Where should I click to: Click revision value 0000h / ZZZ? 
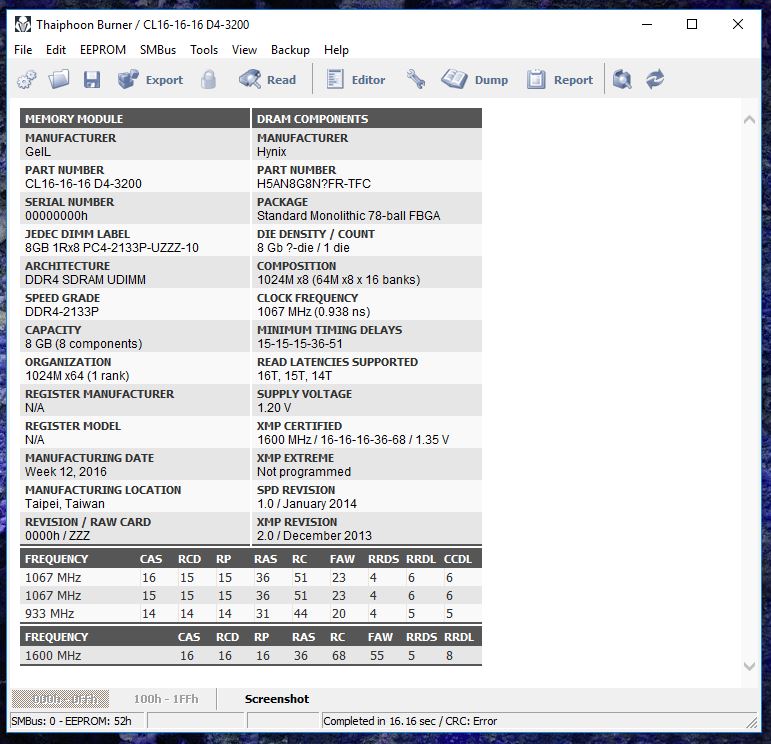point(58,535)
